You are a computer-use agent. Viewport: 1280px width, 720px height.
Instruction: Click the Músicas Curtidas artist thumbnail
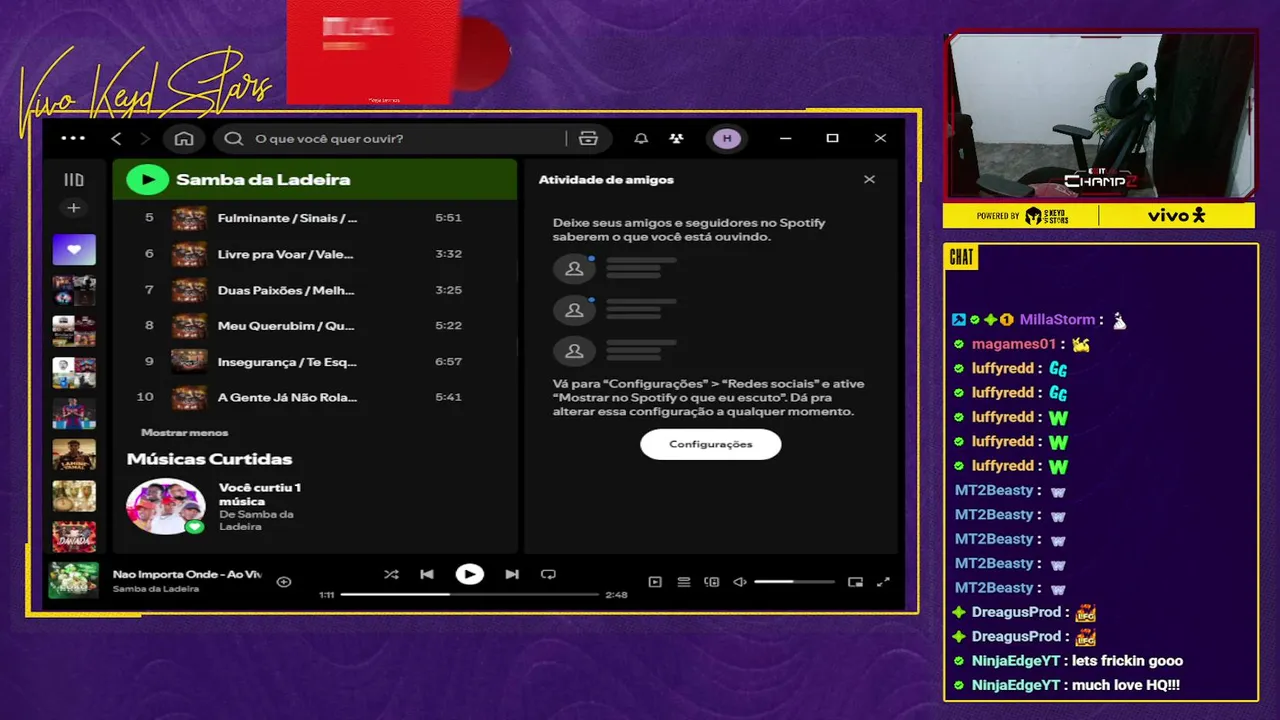tap(166, 506)
